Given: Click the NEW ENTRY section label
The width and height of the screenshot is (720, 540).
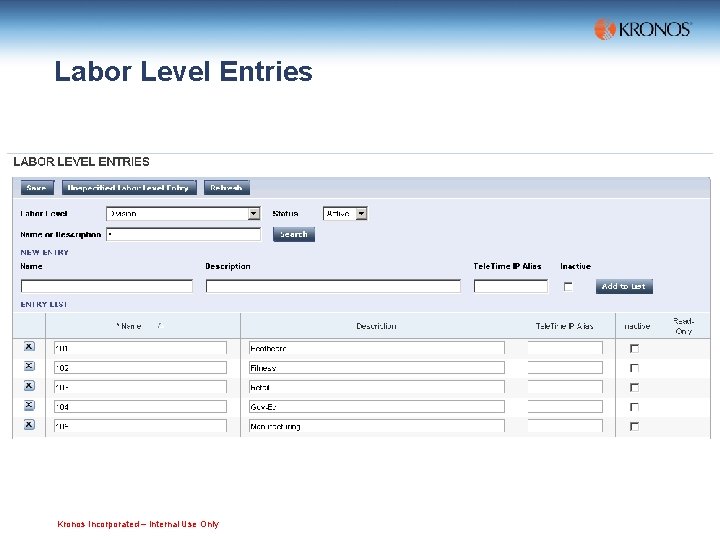Looking at the screenshot, I should tap(45, 252).
